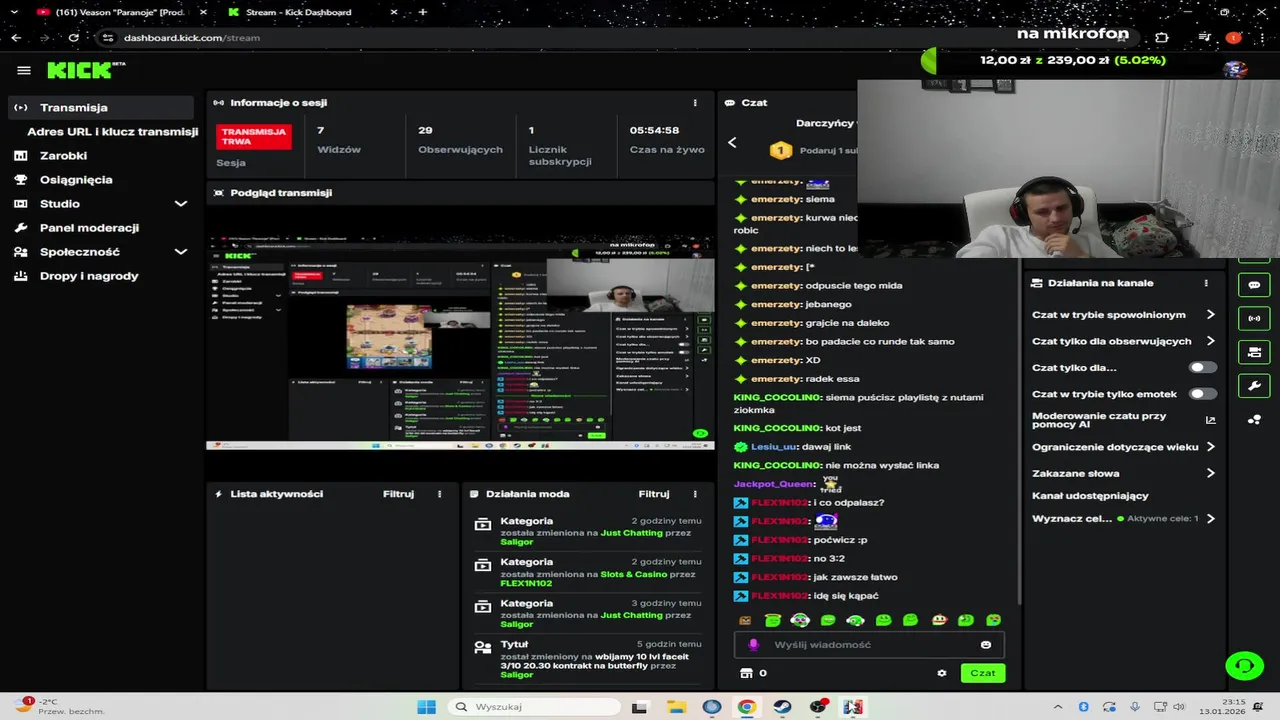Open the chat settings gear icon
This screenshot has height=720, width=1280.
942,673
